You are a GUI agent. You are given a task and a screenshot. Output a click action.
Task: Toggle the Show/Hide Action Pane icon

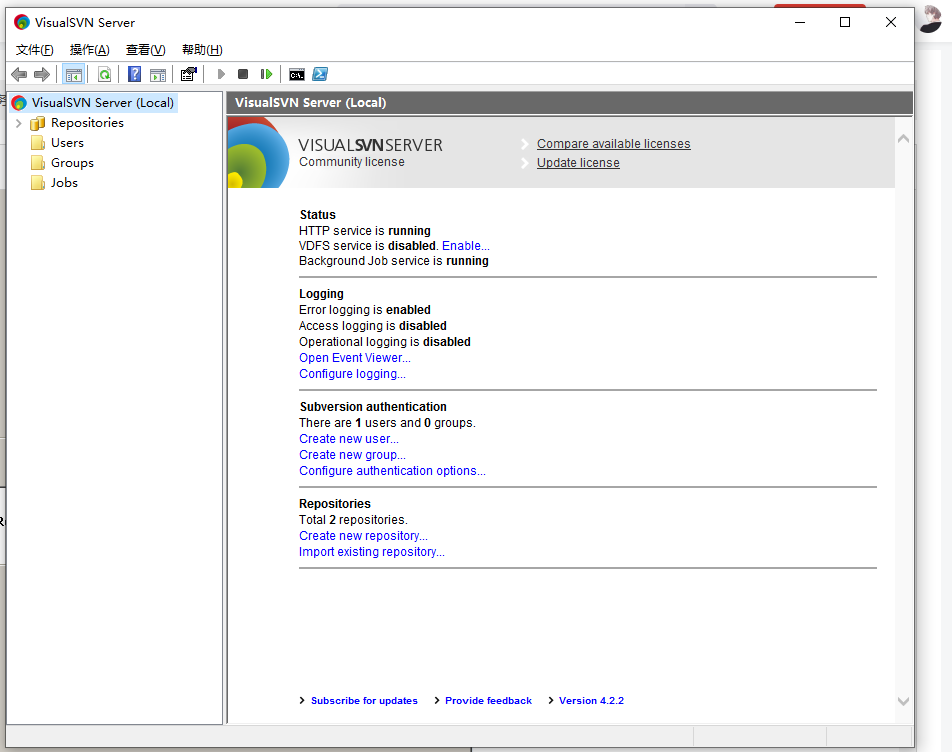(158, 75)
